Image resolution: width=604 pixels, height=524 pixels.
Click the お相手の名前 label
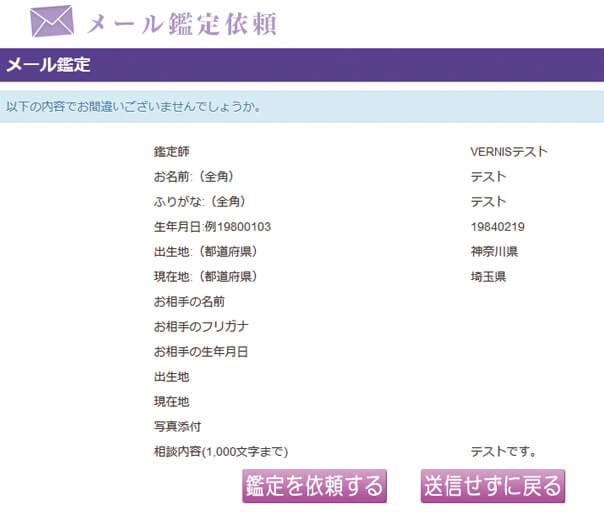[189, 301]
